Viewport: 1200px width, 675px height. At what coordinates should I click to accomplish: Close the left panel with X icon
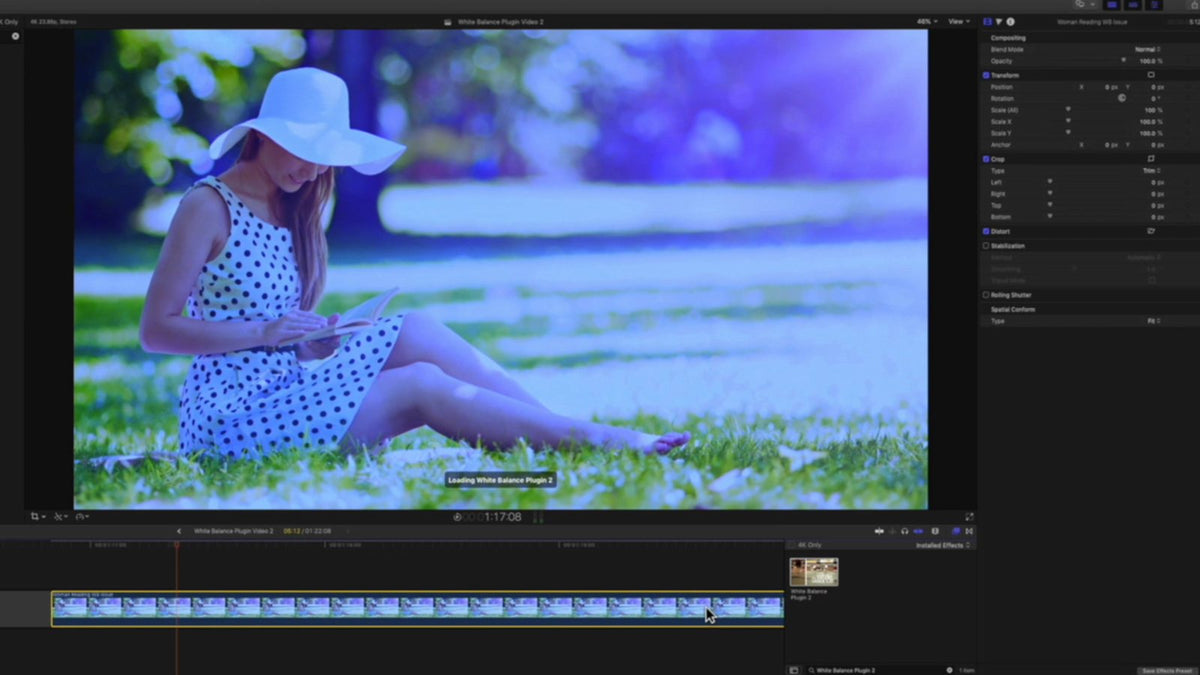tap(15, 36)
